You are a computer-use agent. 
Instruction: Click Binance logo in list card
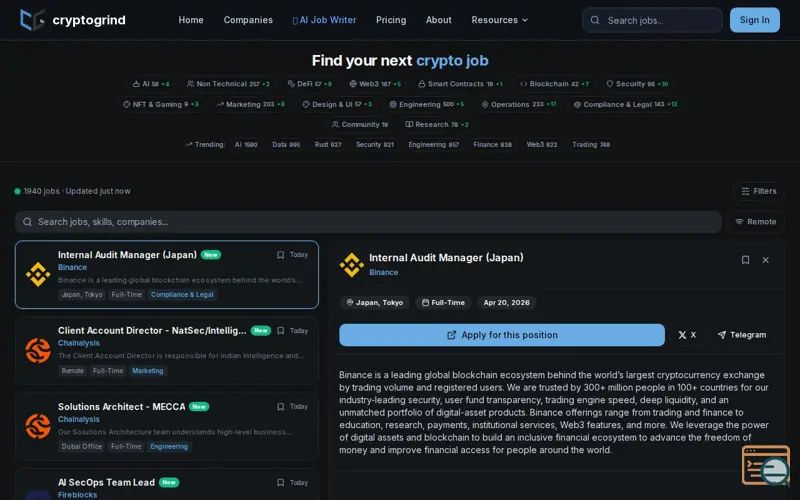(x=38, y=274)
